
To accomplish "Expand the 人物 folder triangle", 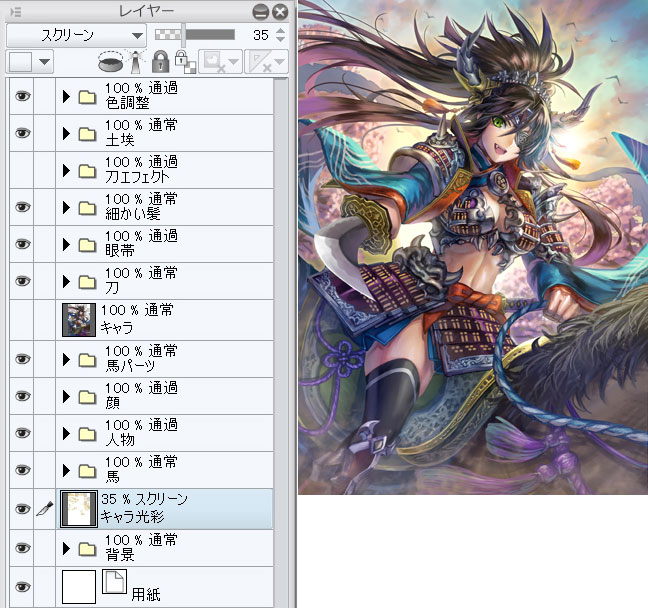I will click(66, 434).
